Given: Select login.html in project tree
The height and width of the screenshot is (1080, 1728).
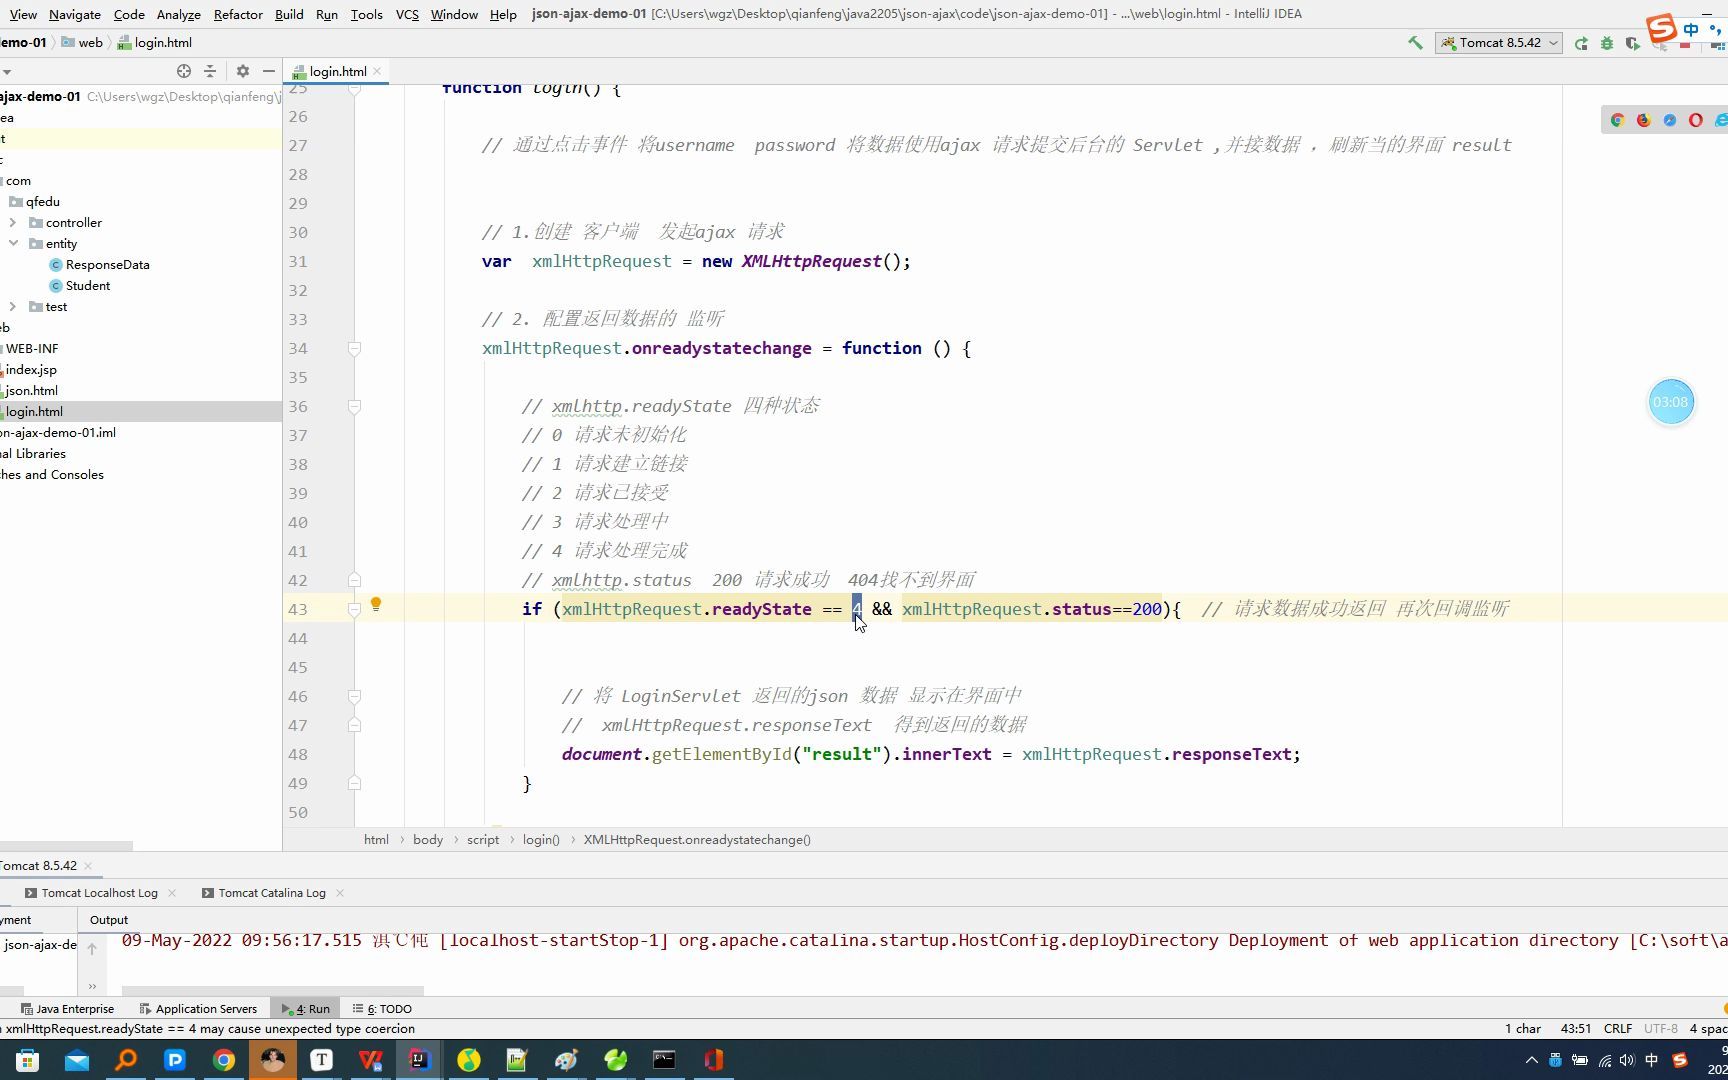Looking at the screenshot, I should [x=33, y=412].
